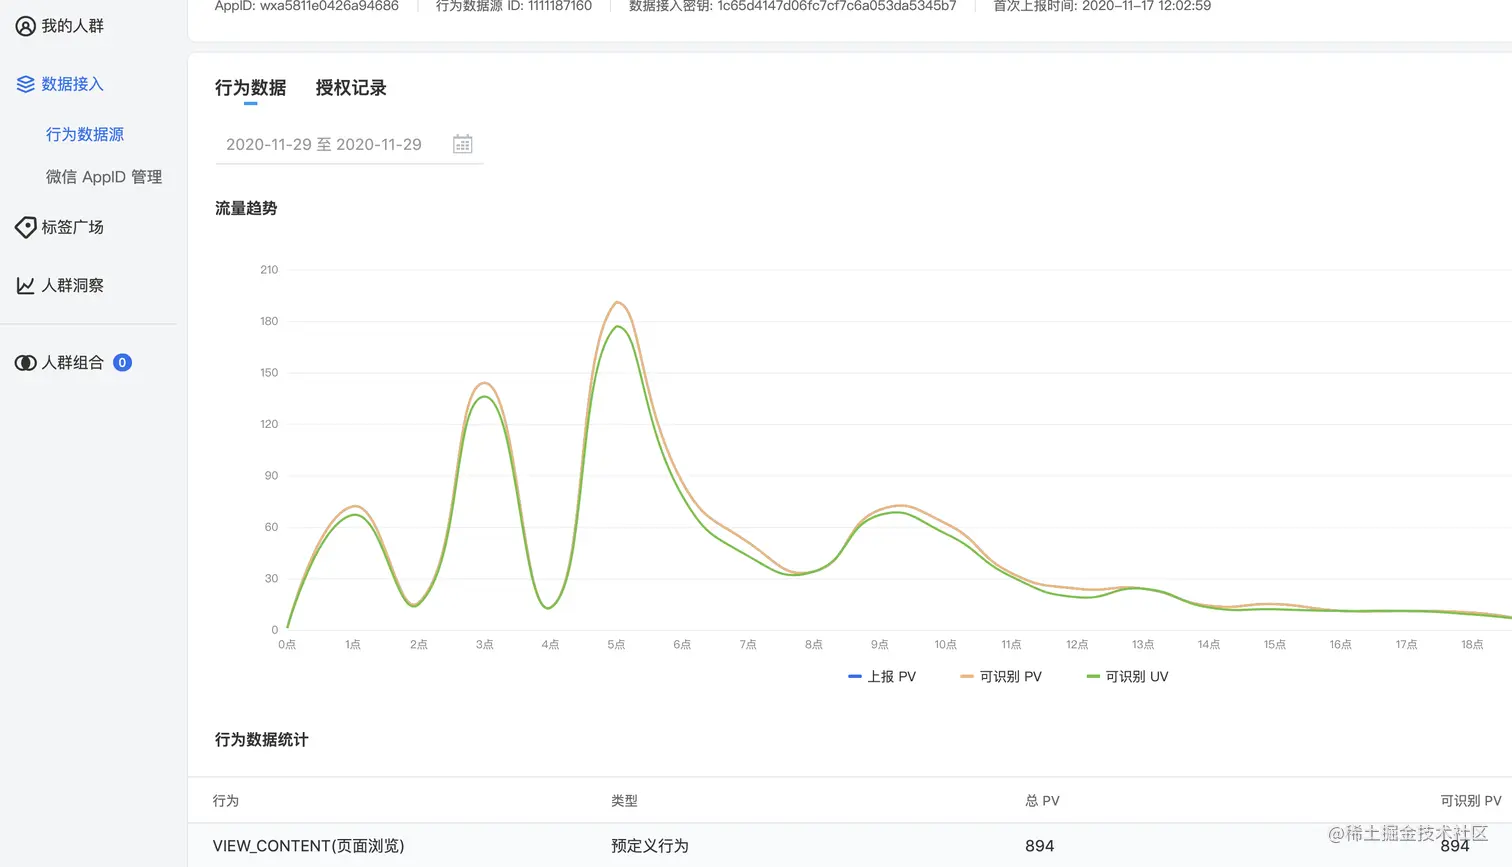Click the 210 y-axis value
Screen dimensions: 1512x867
[x=269, y=270]
